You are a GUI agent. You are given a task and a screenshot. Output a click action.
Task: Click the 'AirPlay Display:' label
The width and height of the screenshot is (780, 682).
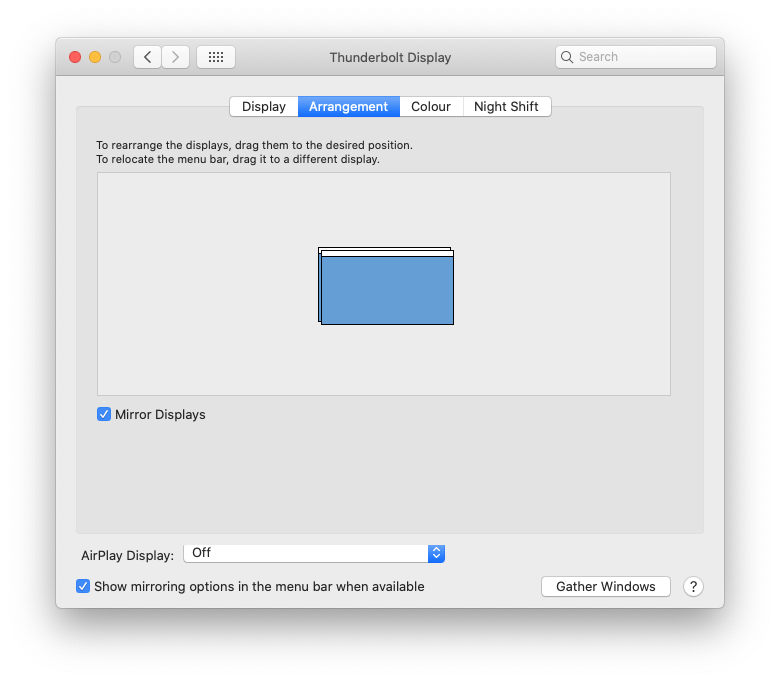coord(127,555)
